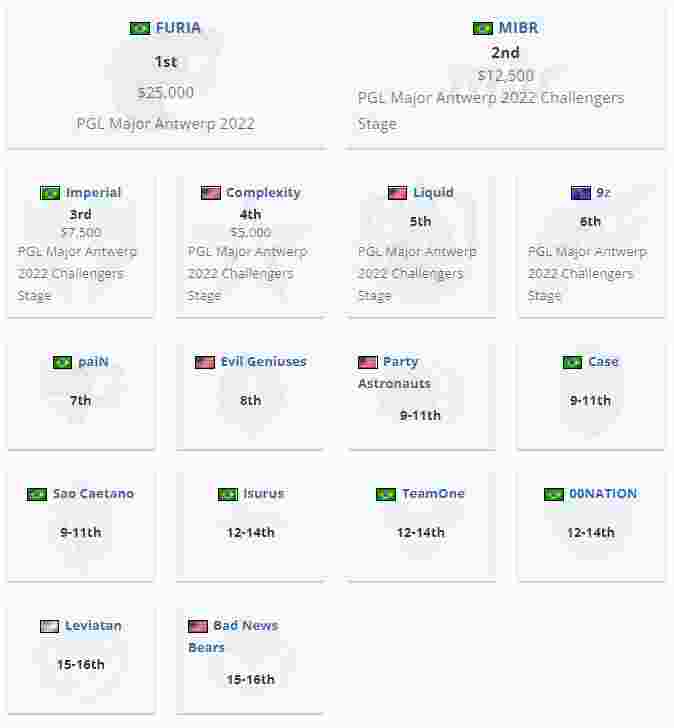674x728 pixels.
Task: Click the flag icon beside 00NATION
Action: [x=554, y=494]
